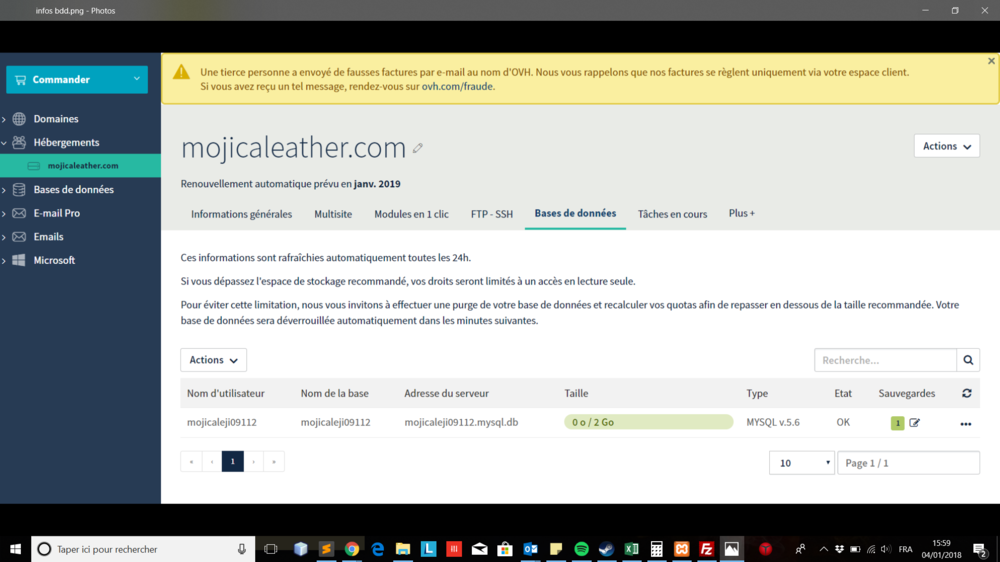
Task: Open Spotify from the taskbar
Action: click(581, 549)
